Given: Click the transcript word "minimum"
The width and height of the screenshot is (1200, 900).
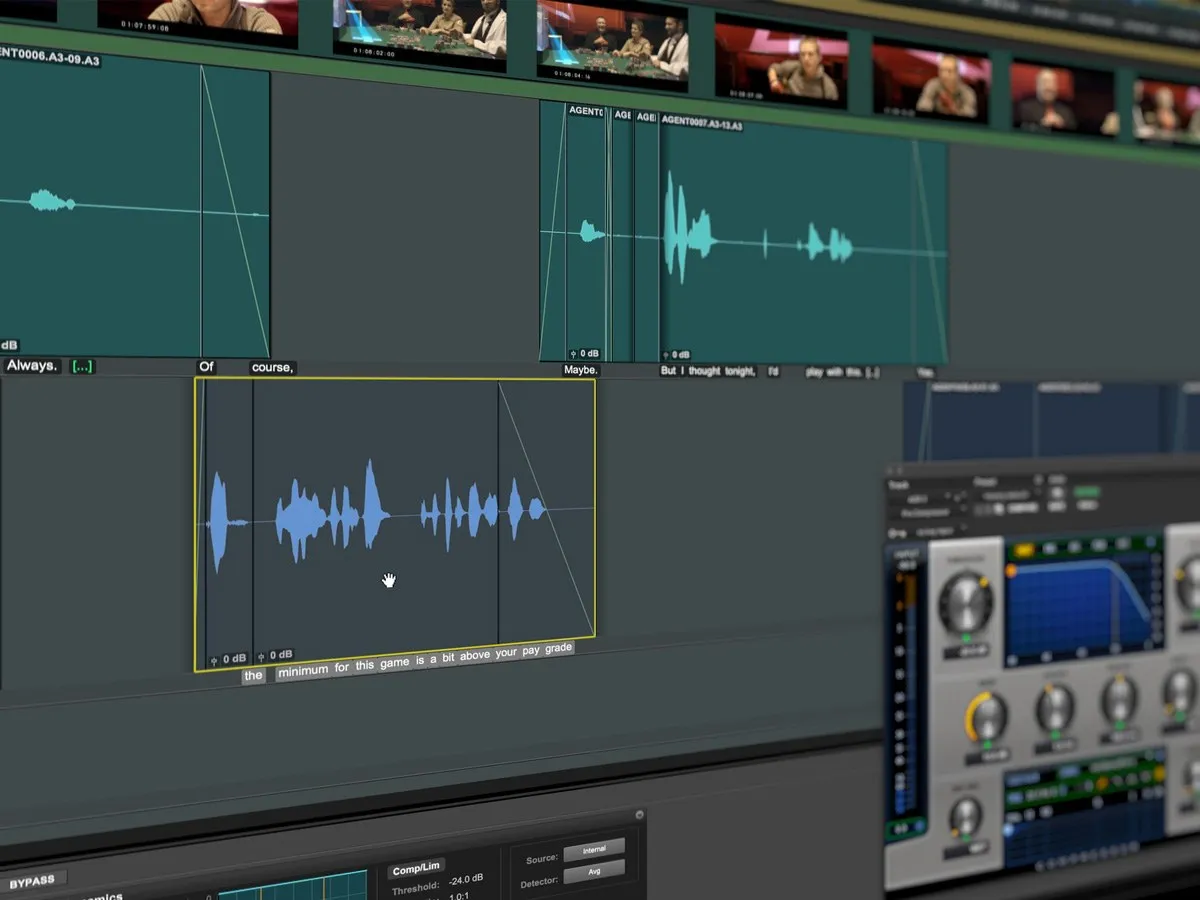Looking at the screenshot, I should click(303, 671).
